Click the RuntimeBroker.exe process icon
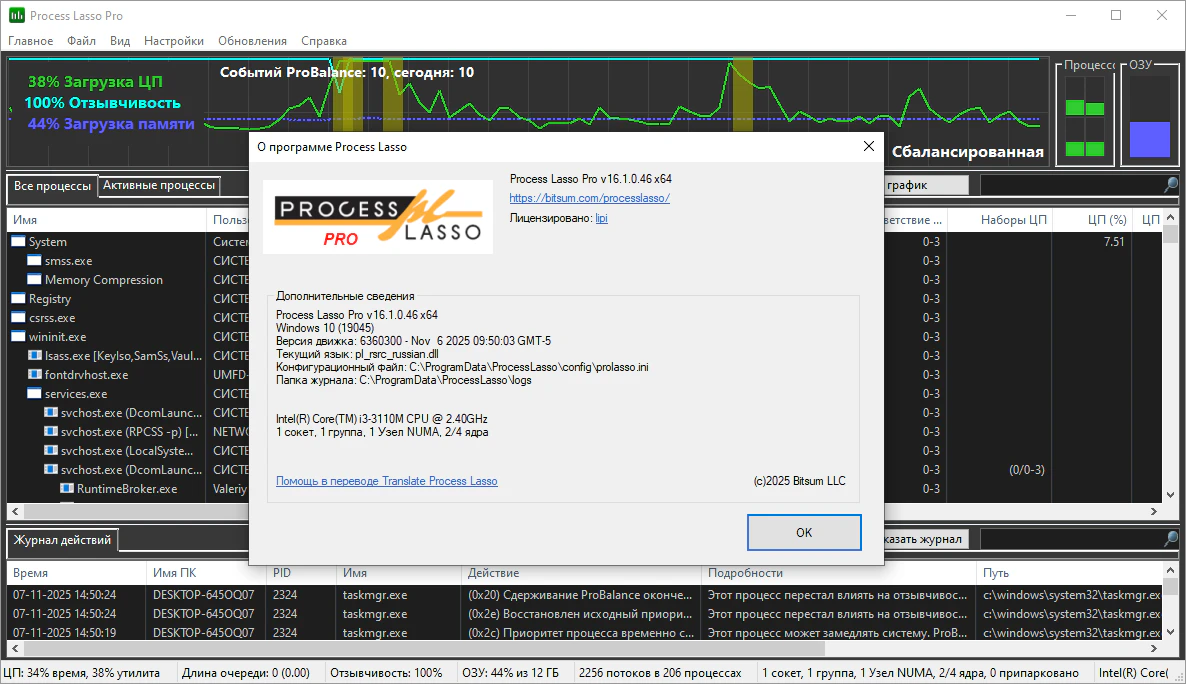Image resolution: width=1186 pixels, height=684 pixels. click(67, 489)
